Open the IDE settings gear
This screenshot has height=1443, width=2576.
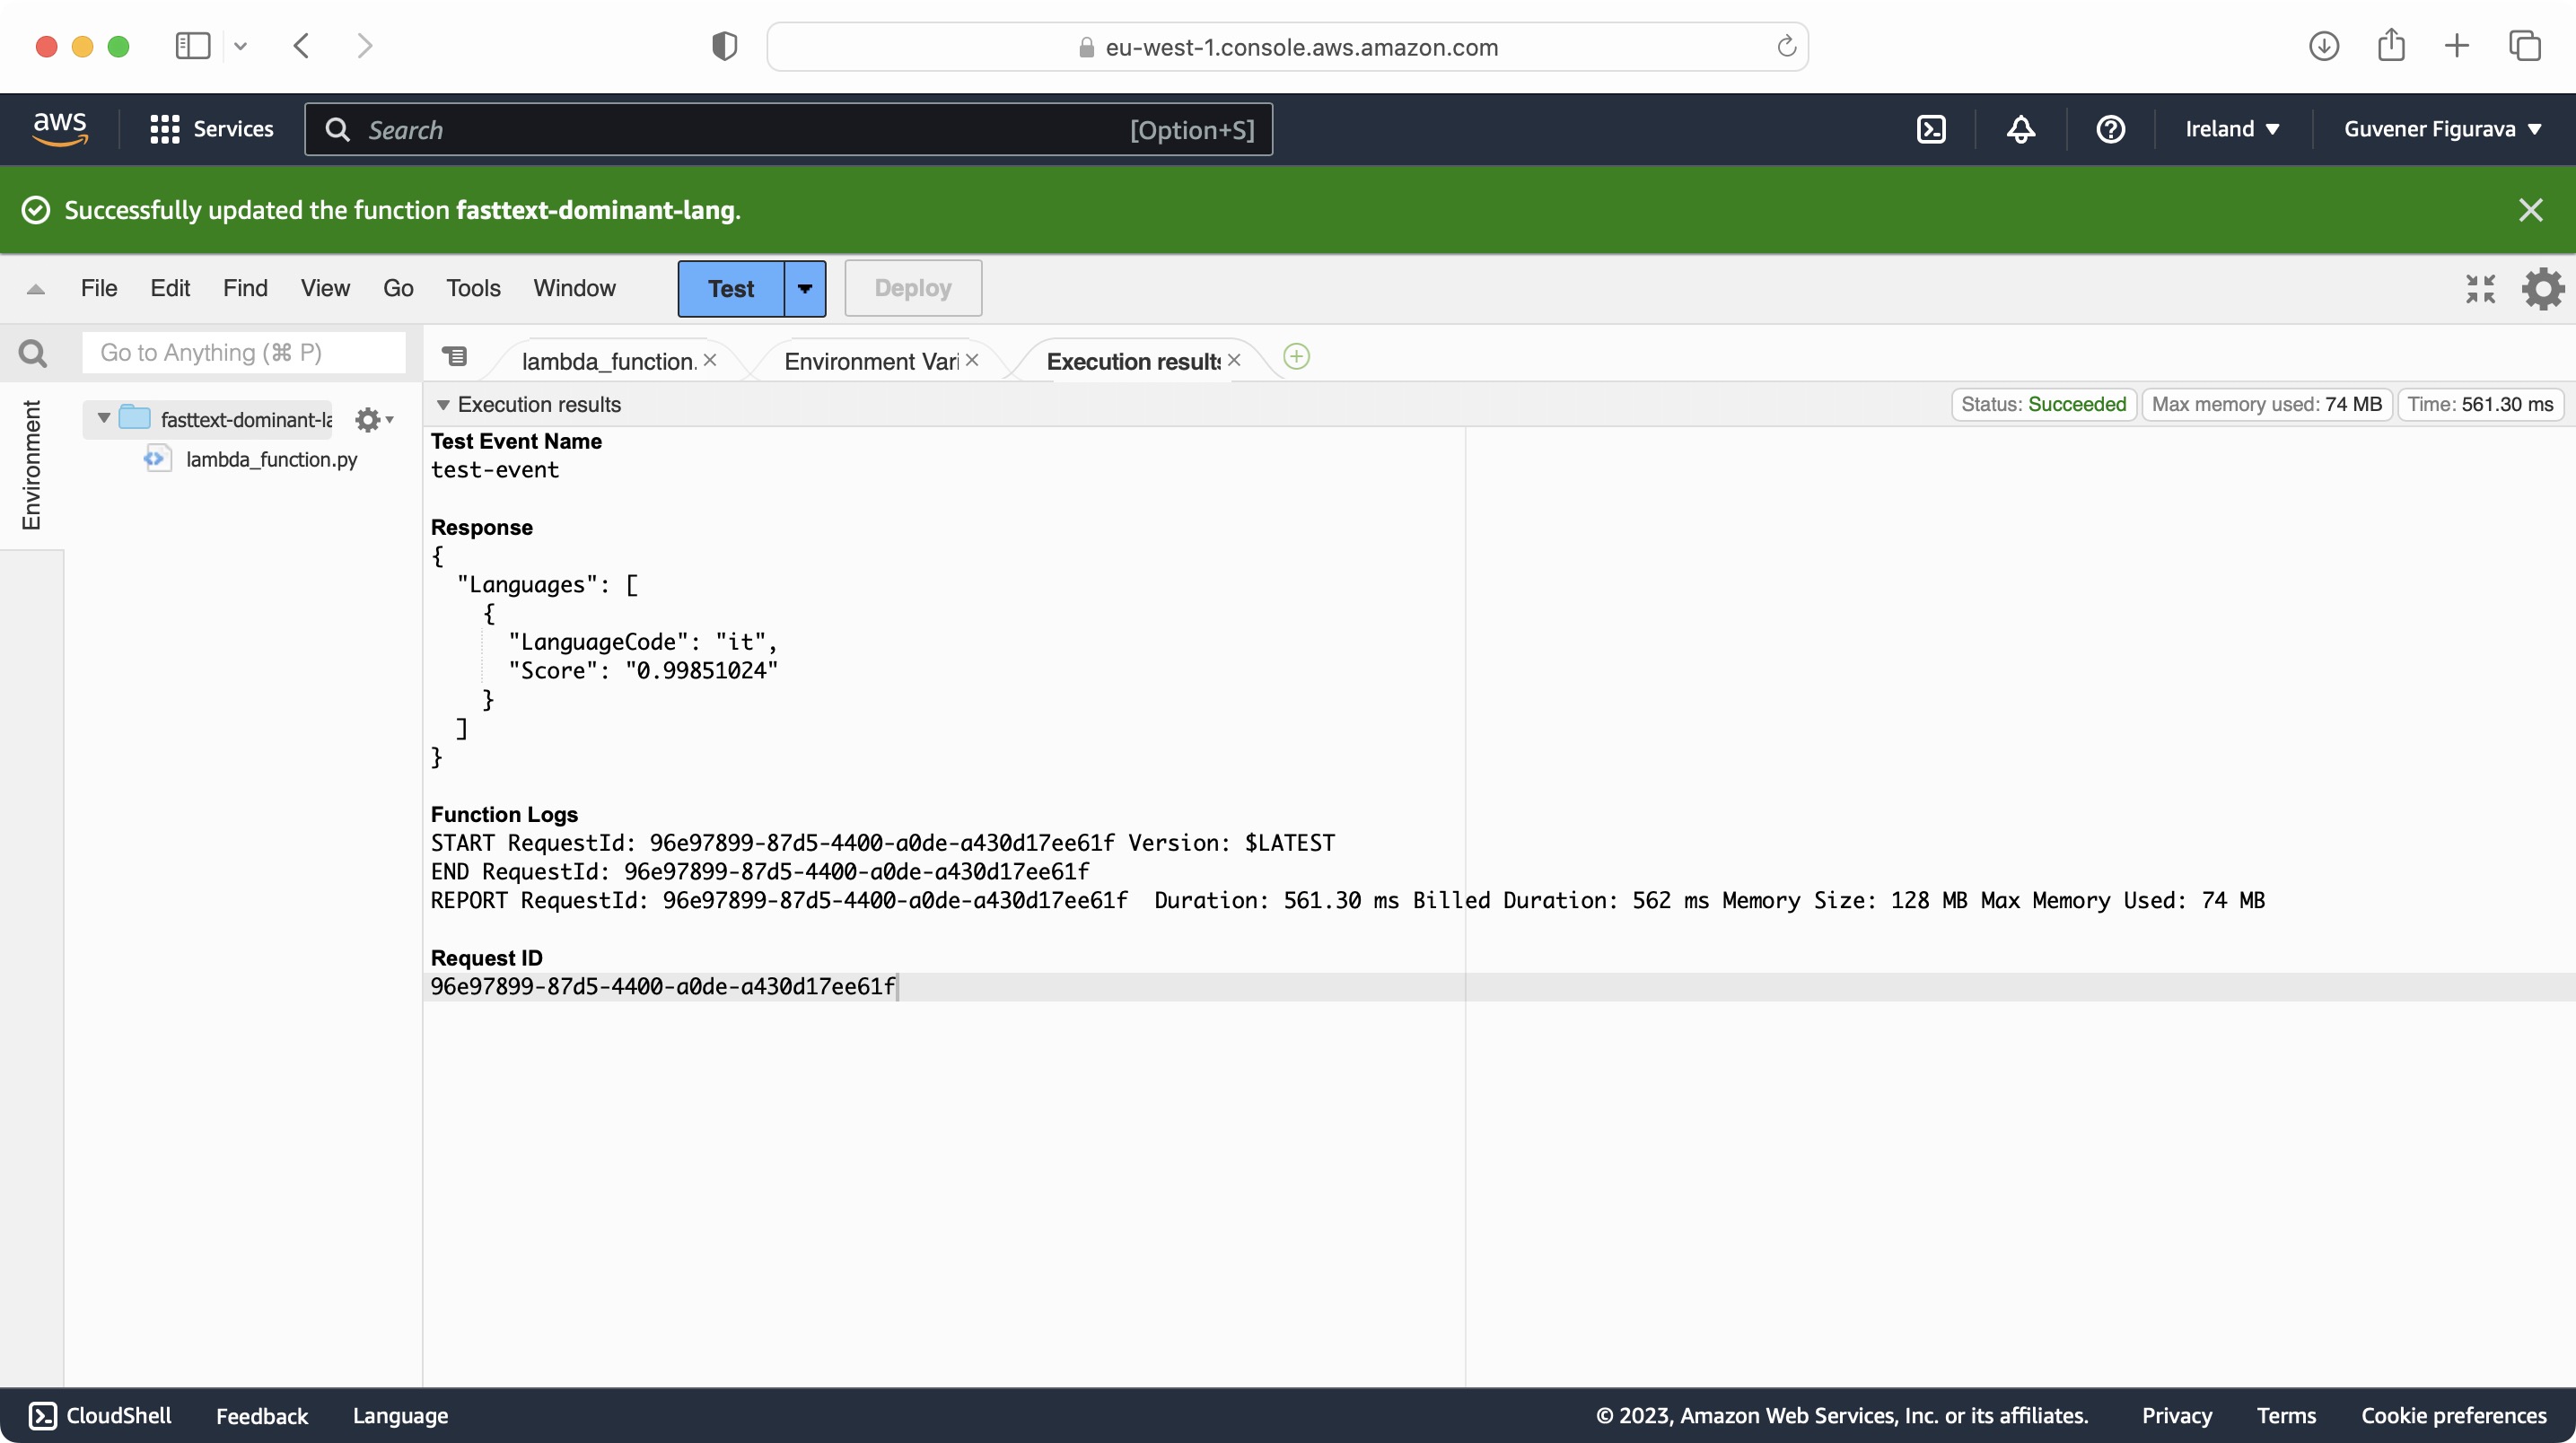[x=2542, y=289]
